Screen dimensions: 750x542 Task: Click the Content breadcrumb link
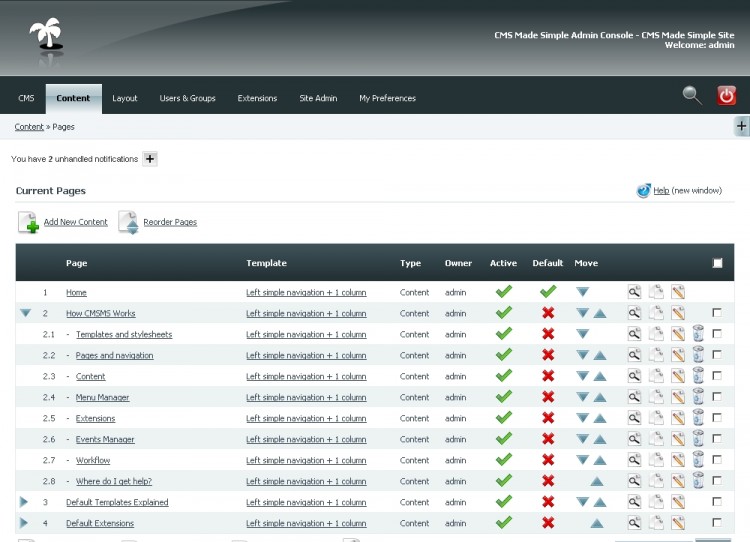pos(29,127)
